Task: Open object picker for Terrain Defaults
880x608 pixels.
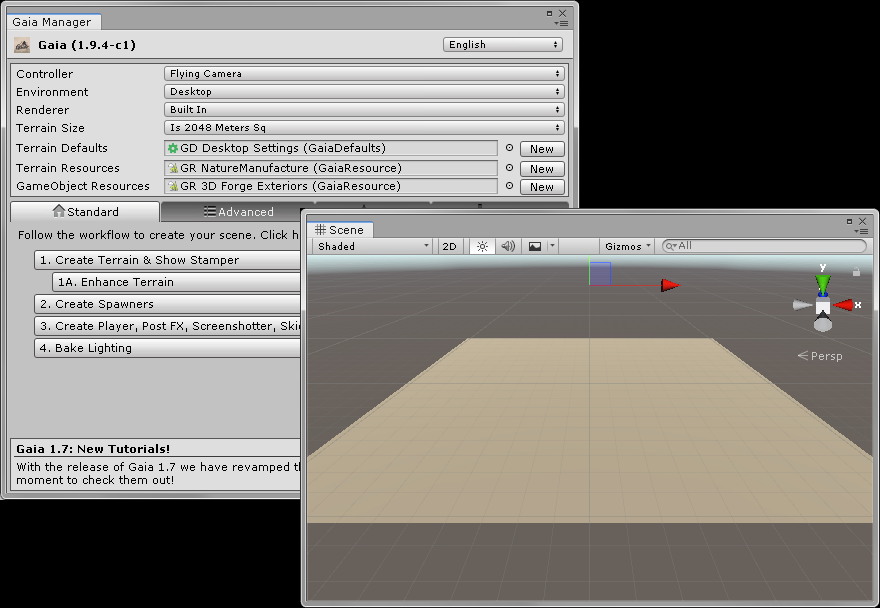Action: click(x=510, y=148)
